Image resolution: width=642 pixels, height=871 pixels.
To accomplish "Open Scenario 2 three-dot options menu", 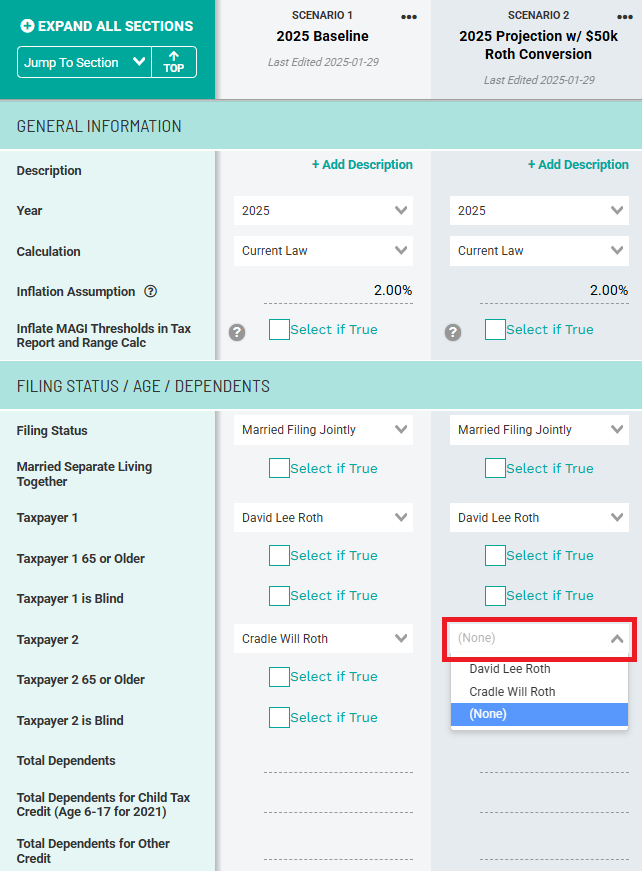I will tap(625, 16).
